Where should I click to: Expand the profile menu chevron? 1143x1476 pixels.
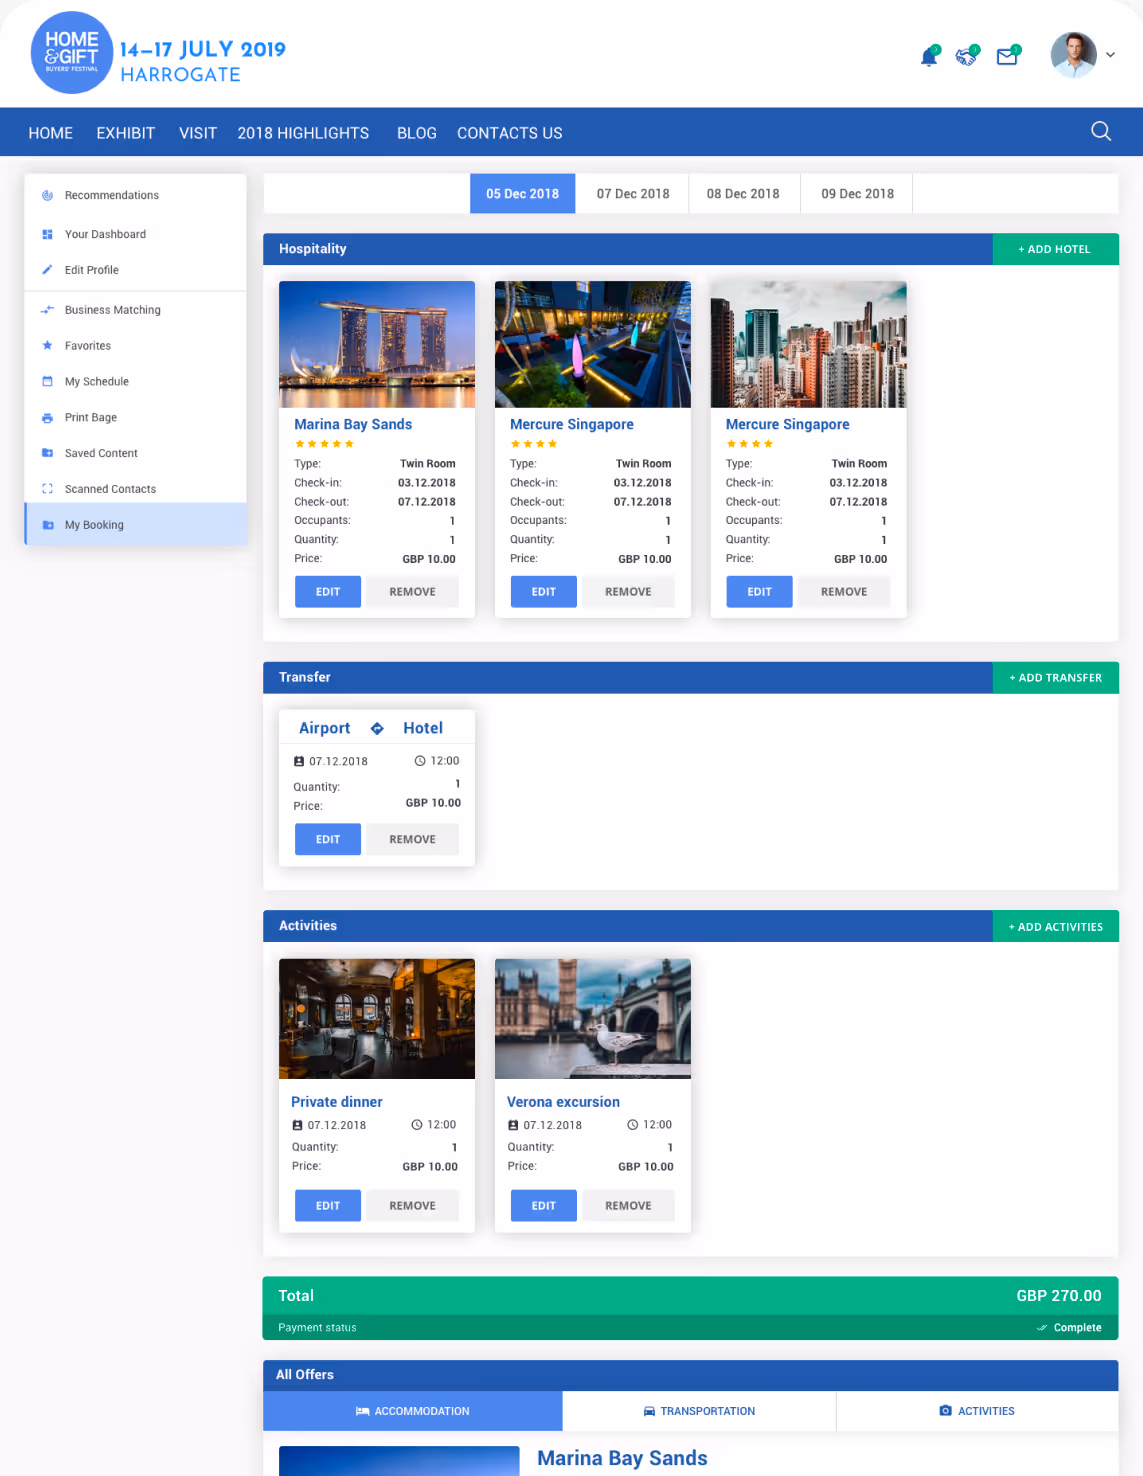(x=1110, y=56)
